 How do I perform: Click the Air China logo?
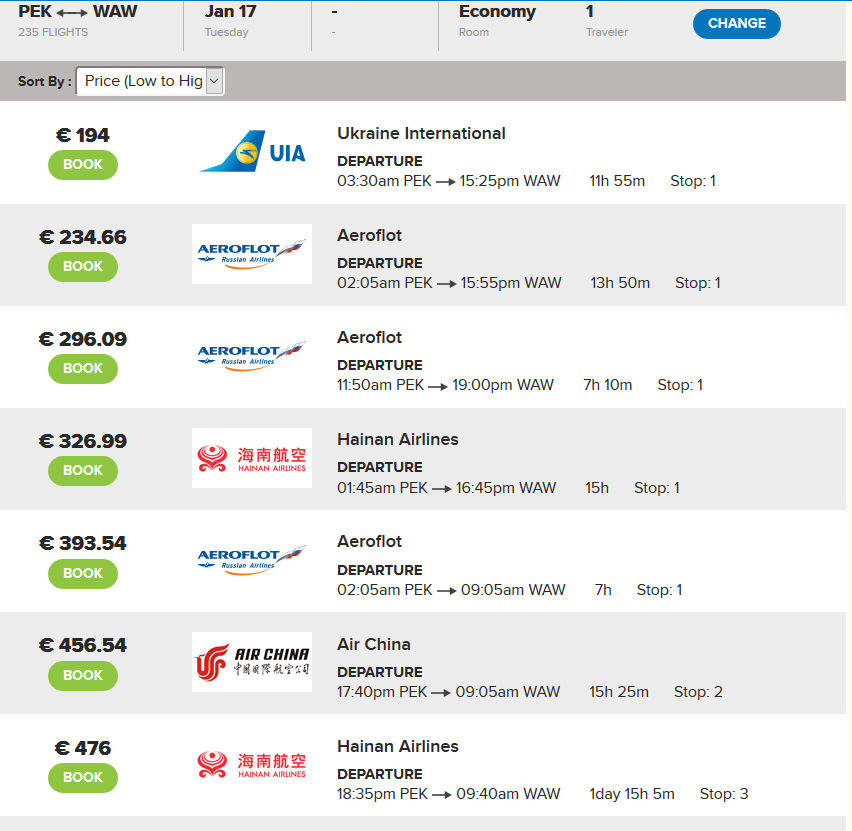pos(252,662)
